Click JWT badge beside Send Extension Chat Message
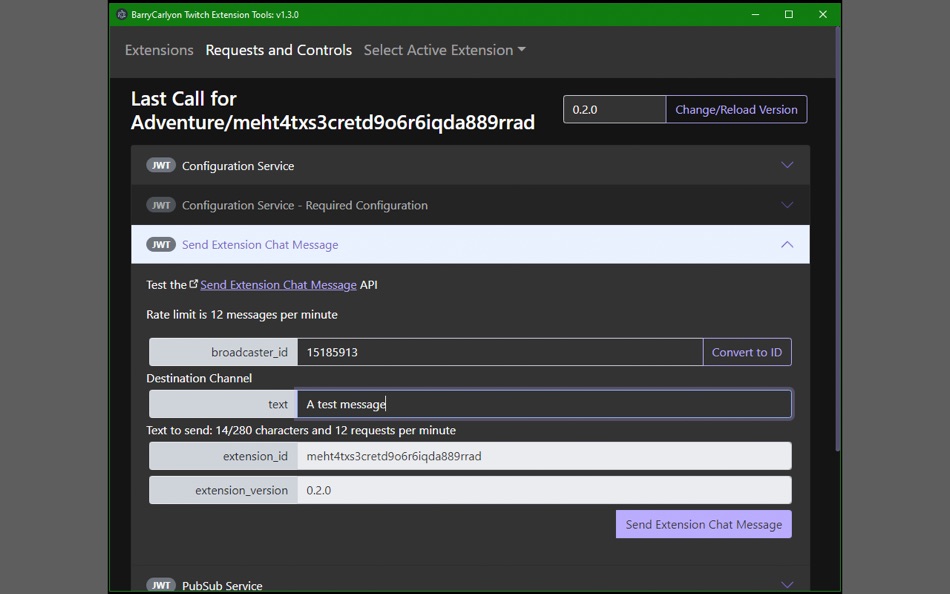 pyautogui.click(x=161, y=244)
